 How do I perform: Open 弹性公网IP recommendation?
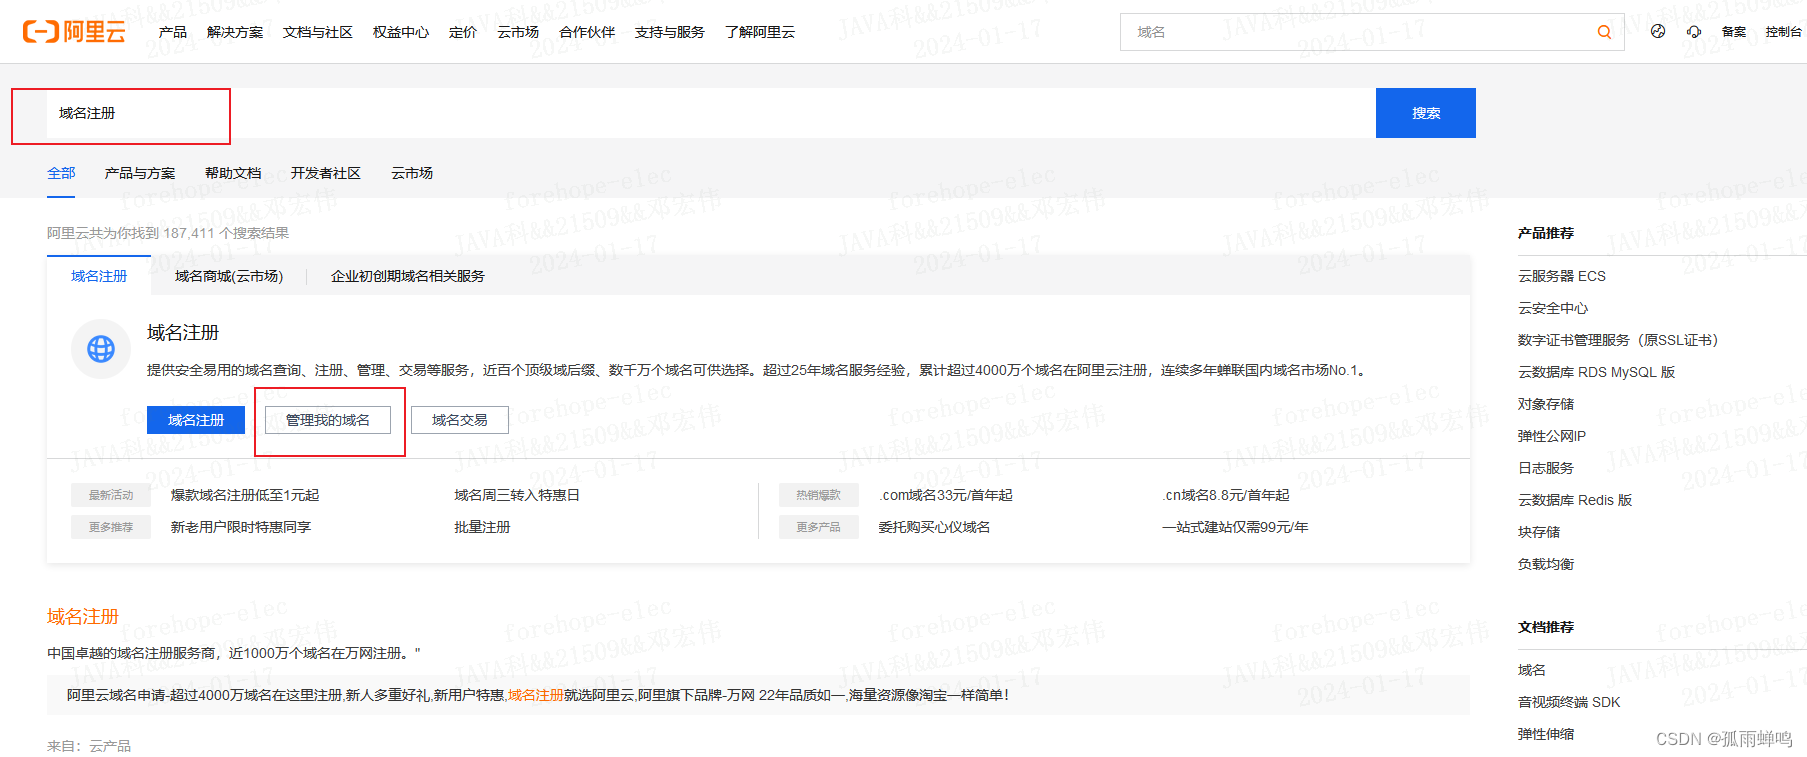(1552, 436)
